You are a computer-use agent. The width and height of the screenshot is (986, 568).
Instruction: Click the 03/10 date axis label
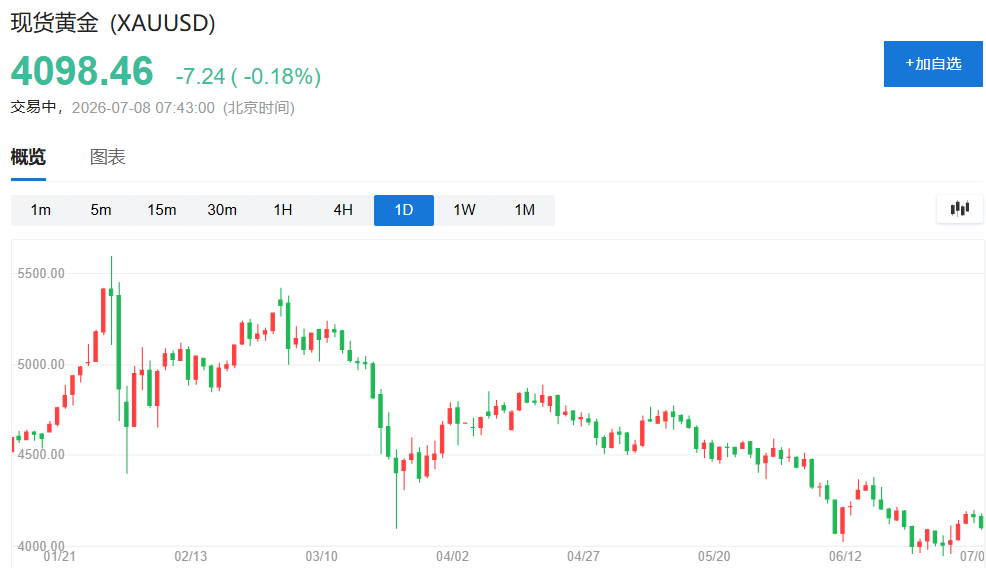321,557
